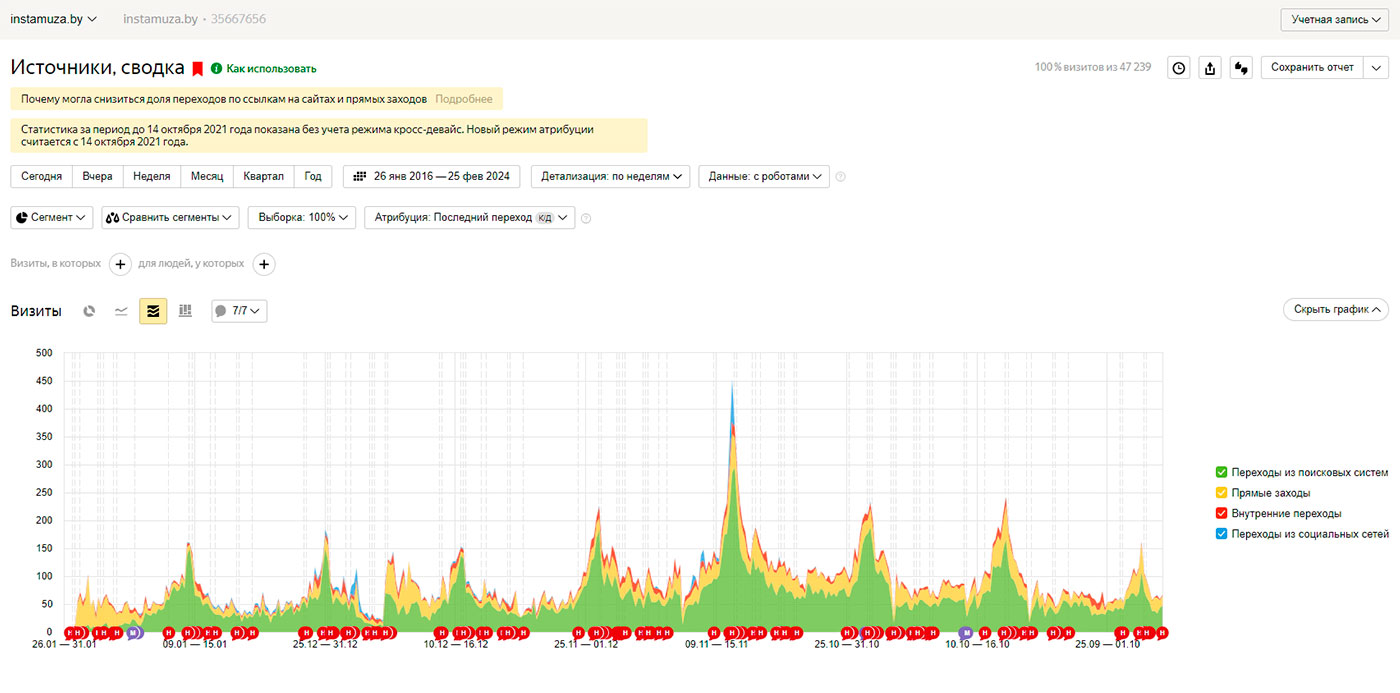The height and width of the screenshot is (693, 1400).
Task: Click the '10.12 — 16.12' axis label
Action: click(456, 645)
